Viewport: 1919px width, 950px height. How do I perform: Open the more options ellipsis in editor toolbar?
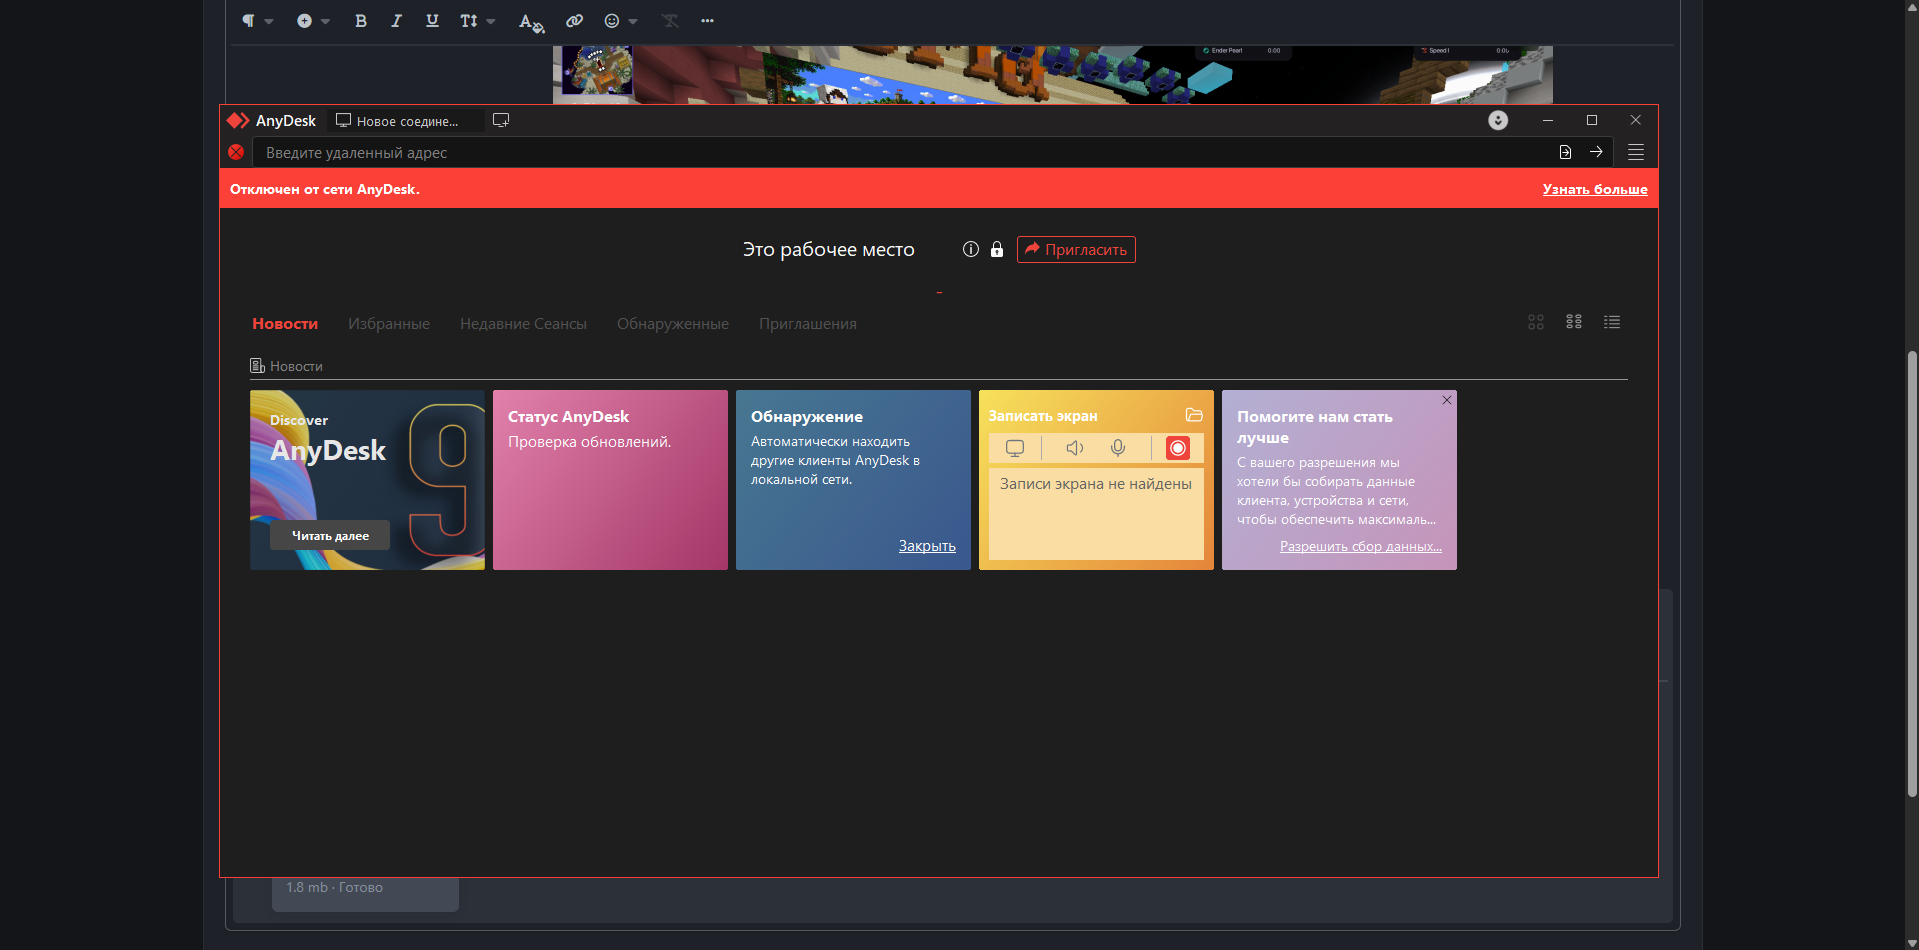(x=707, y=21)
